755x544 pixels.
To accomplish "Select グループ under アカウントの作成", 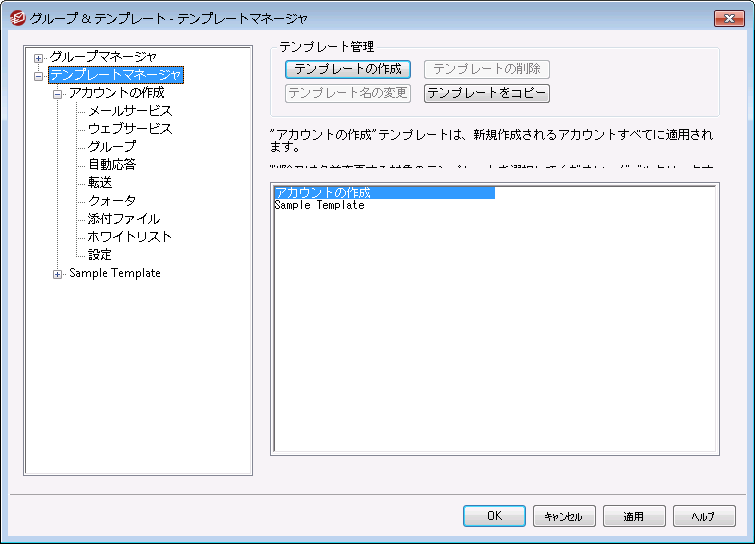I will [112, 147].
